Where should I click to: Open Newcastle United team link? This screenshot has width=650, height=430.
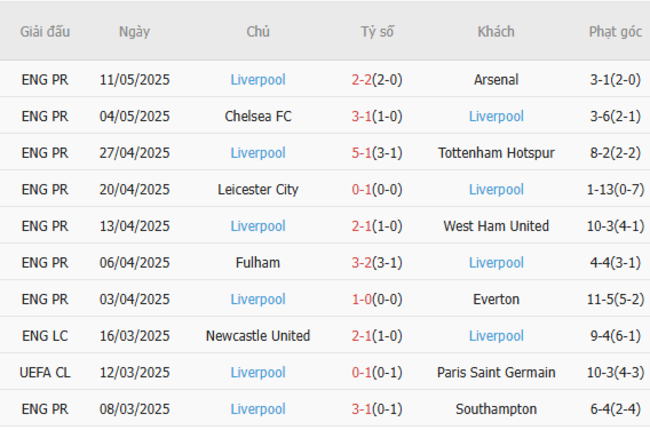click(258, 336)
